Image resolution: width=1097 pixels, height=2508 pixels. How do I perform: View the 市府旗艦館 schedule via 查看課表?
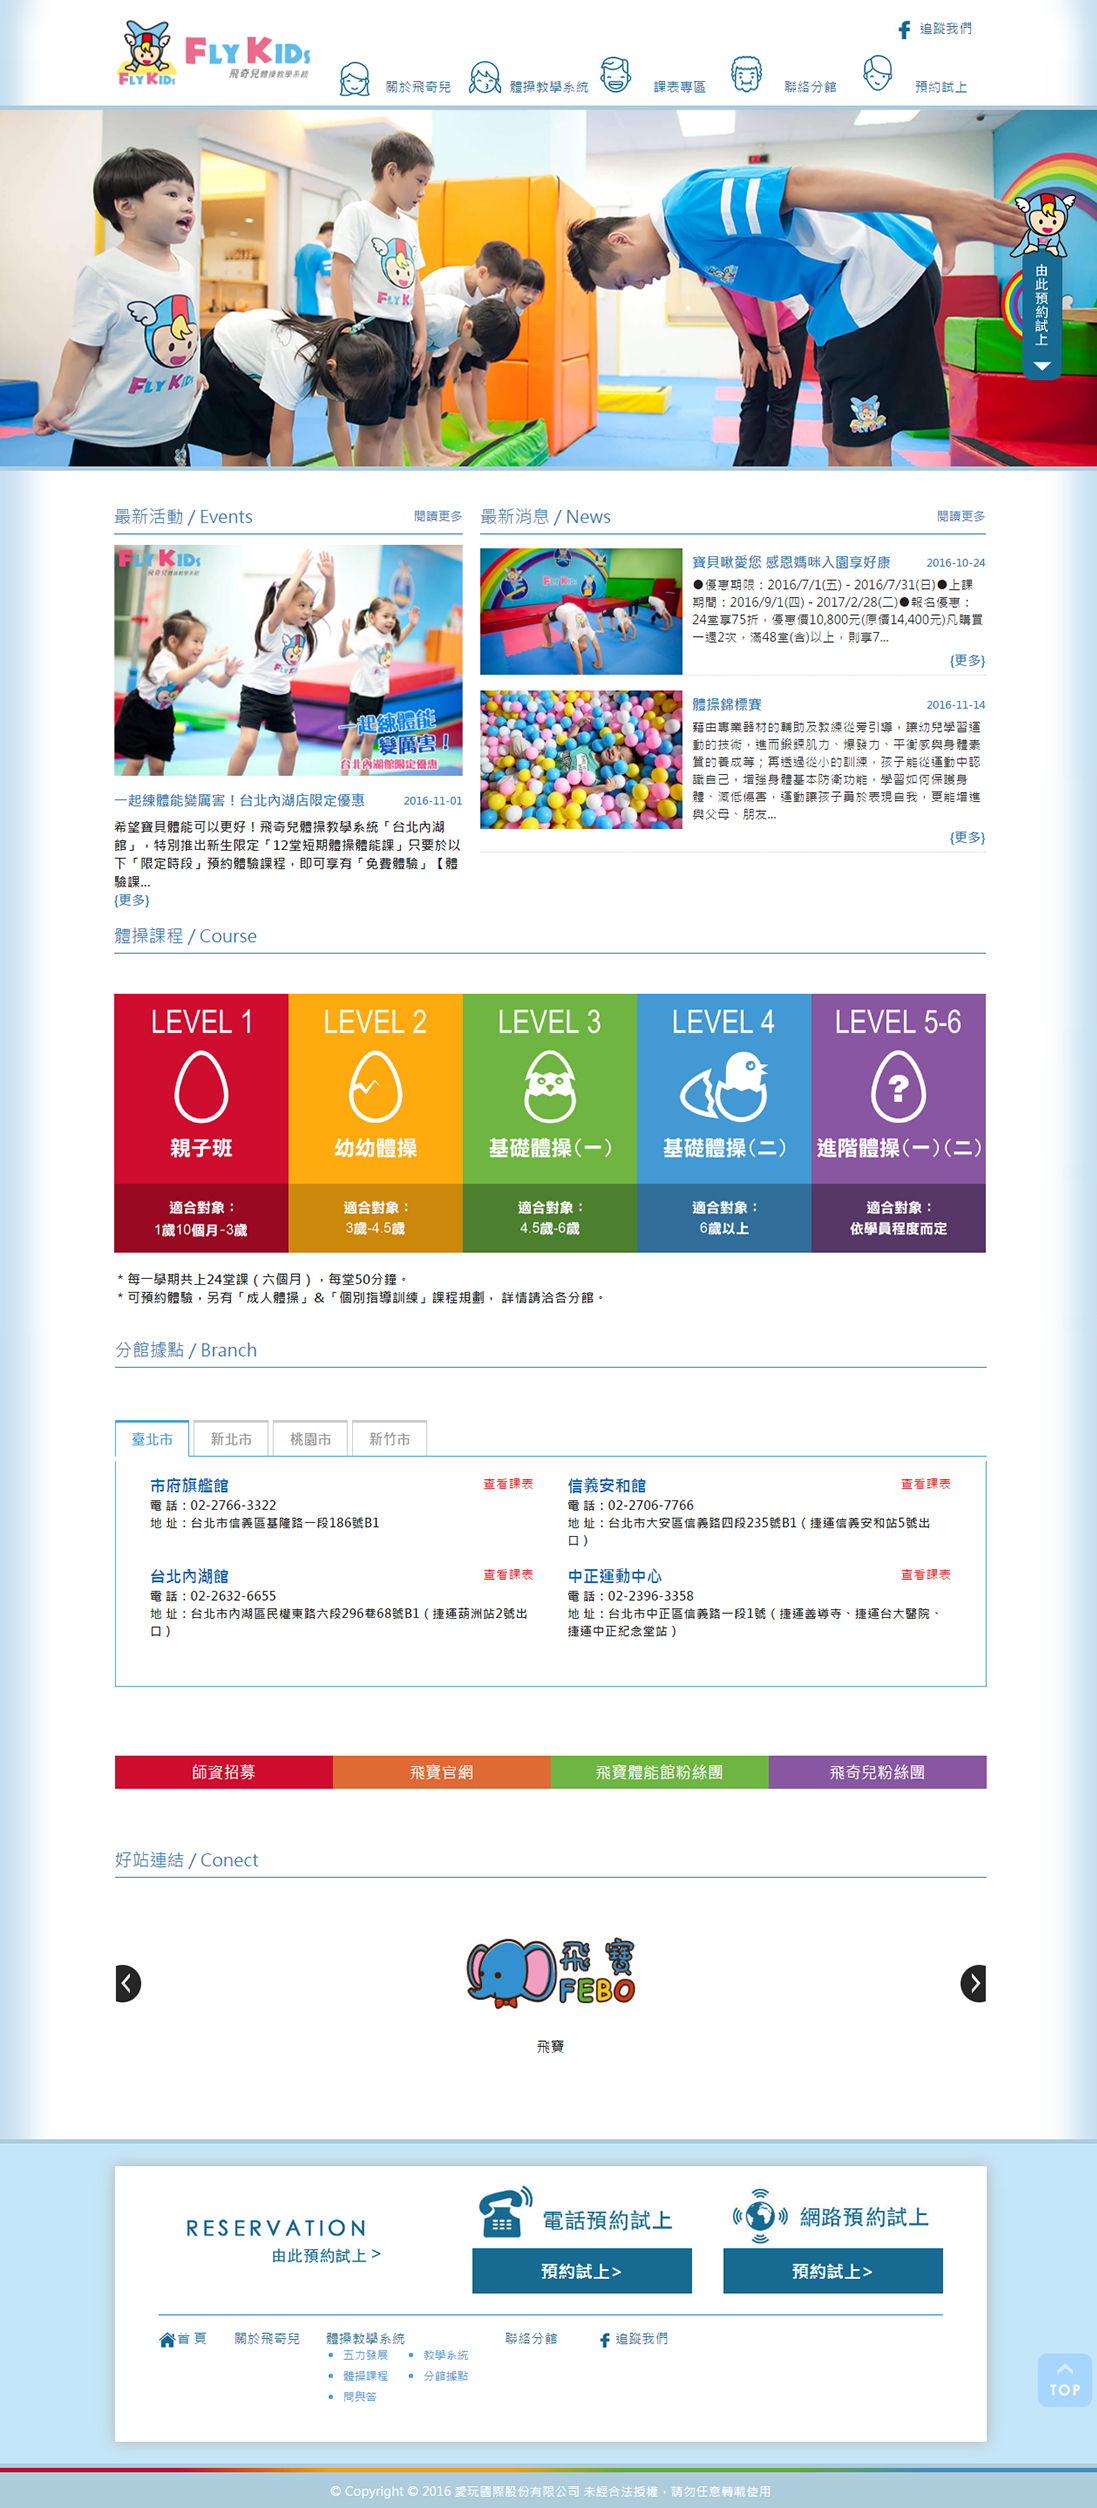(x=508, y=1484)
